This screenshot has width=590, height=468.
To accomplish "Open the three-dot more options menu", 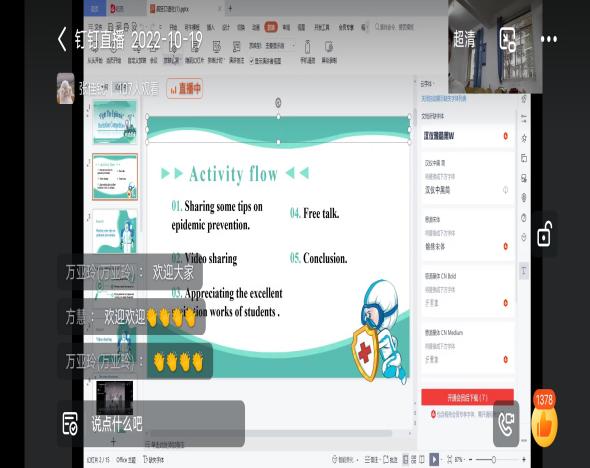I will pos(549,39).
